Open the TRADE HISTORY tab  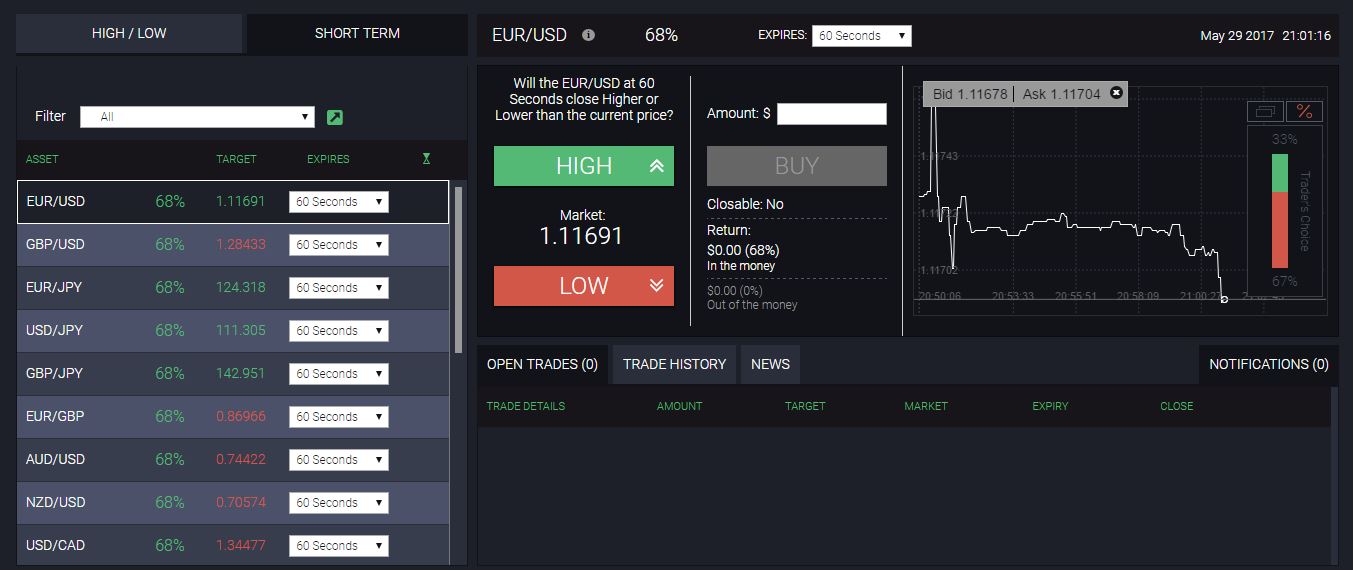(x=674, y=364)
